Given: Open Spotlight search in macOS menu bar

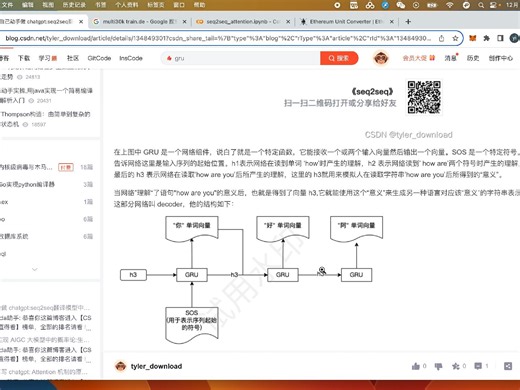Looking at the screenshot, I should 481,5.
